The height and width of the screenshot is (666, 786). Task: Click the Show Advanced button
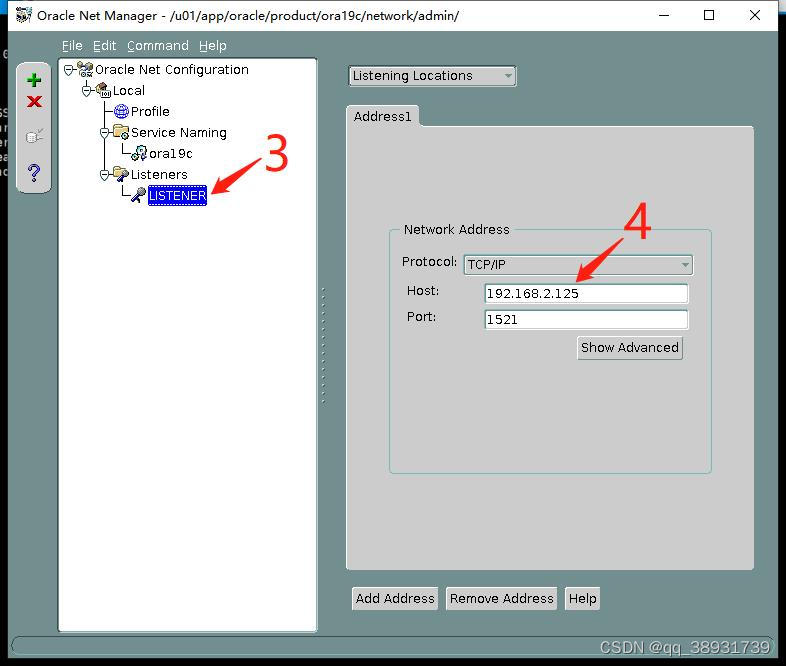click(630, 348)
